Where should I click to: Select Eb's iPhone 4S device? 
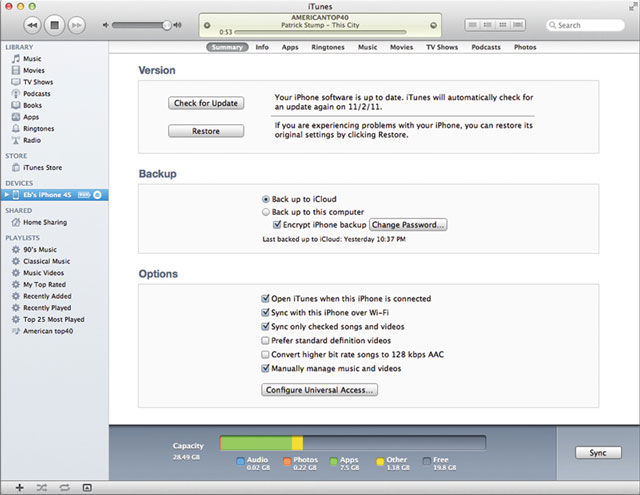coord(54,195)
